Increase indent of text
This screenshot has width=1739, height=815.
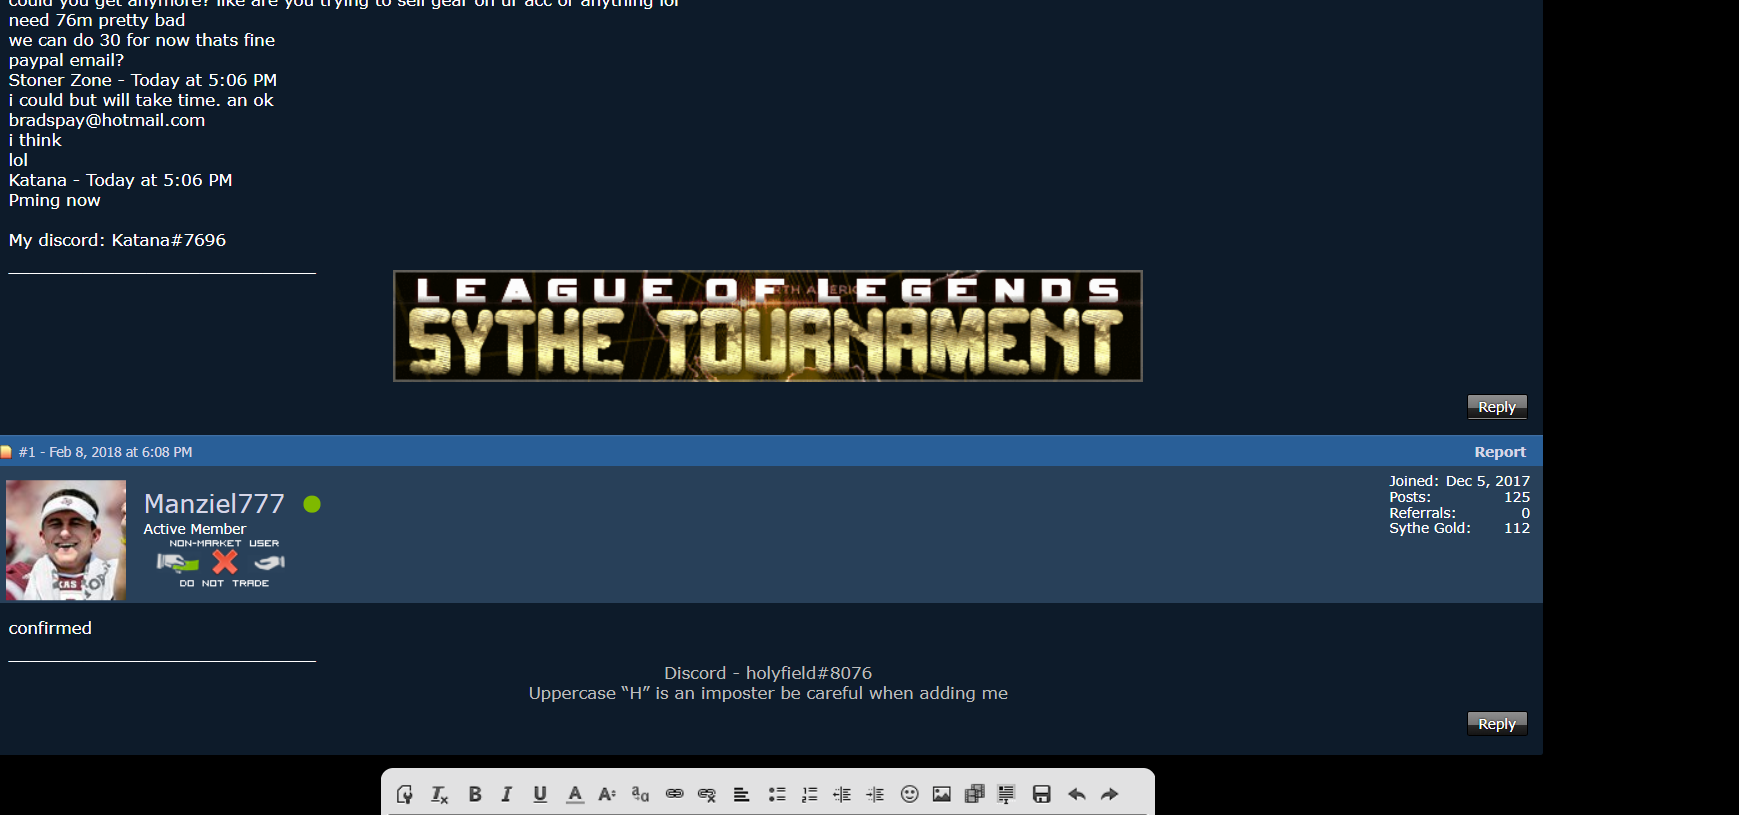click(x=875, y=794)
